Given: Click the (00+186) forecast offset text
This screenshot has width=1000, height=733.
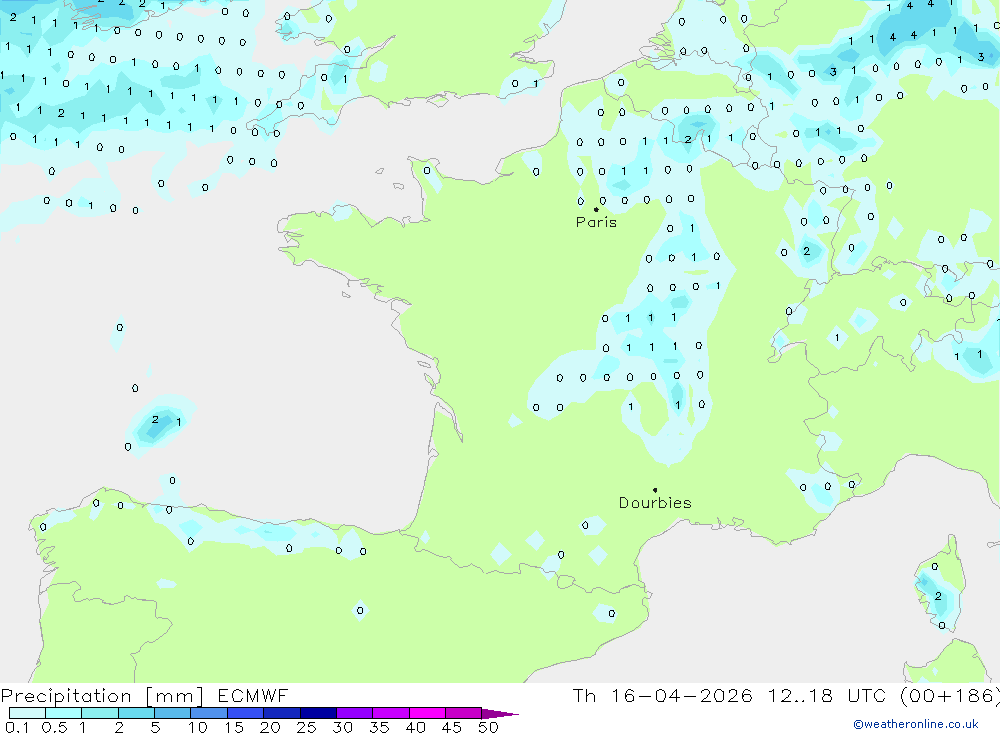Looking at the screenshot, I should click(950, 695).
